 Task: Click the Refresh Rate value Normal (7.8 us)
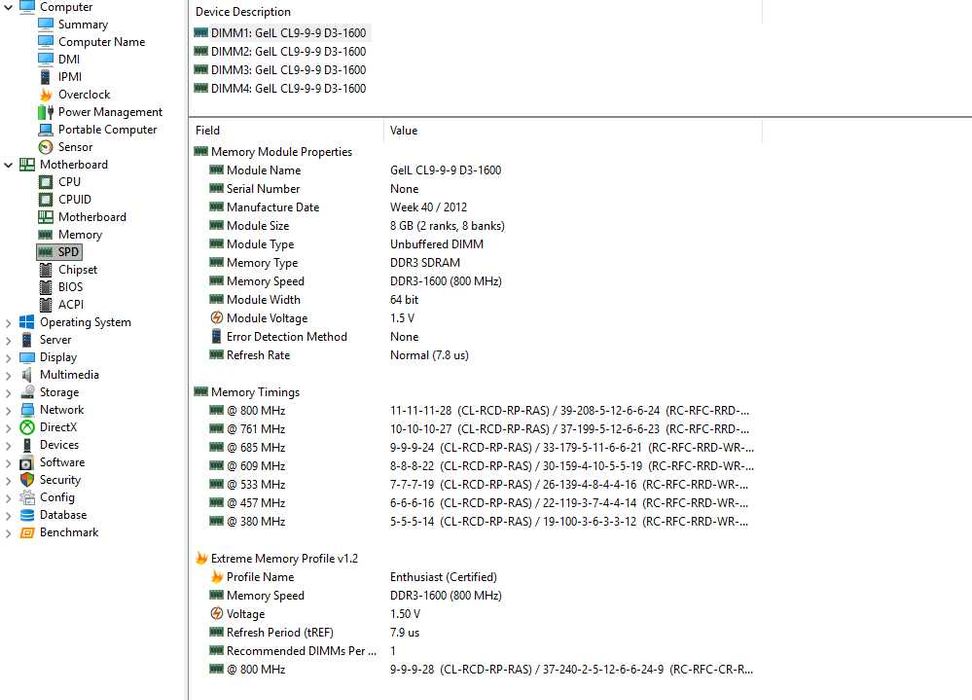pos(429,355)
